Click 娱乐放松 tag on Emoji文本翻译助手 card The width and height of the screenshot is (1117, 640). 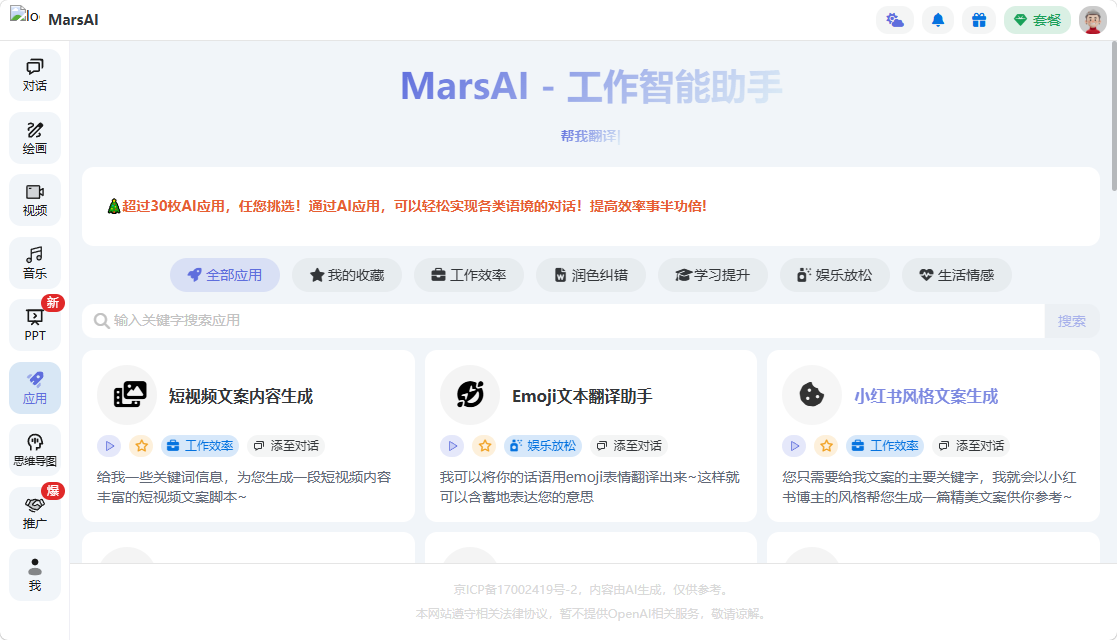(543, 446)
